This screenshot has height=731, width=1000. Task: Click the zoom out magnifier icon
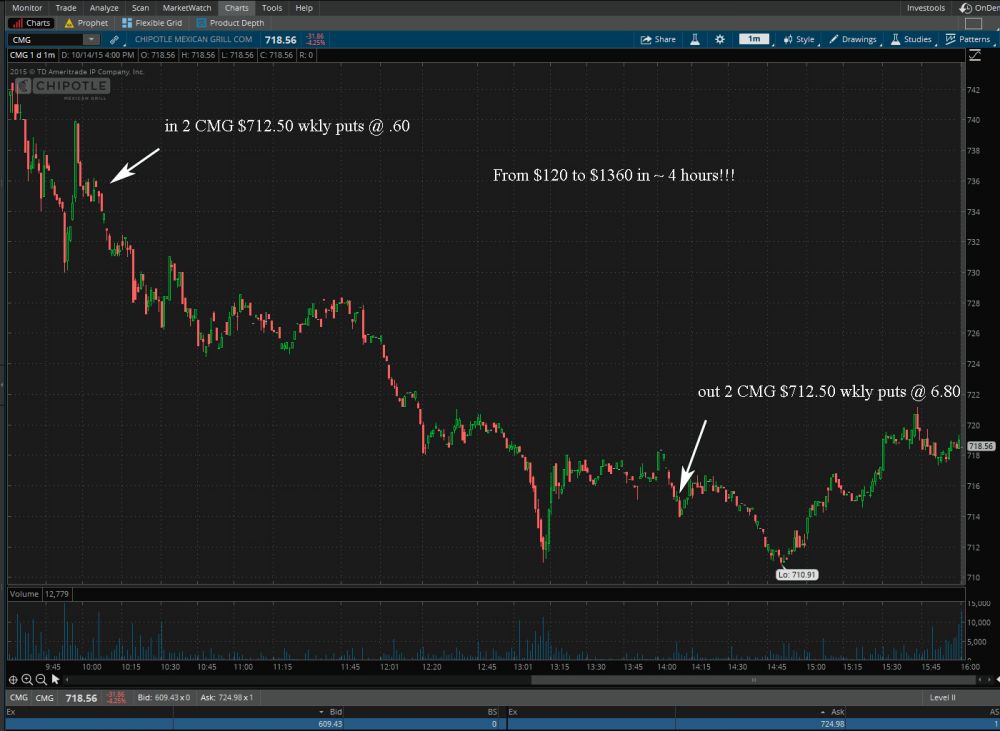pos(40,679)
